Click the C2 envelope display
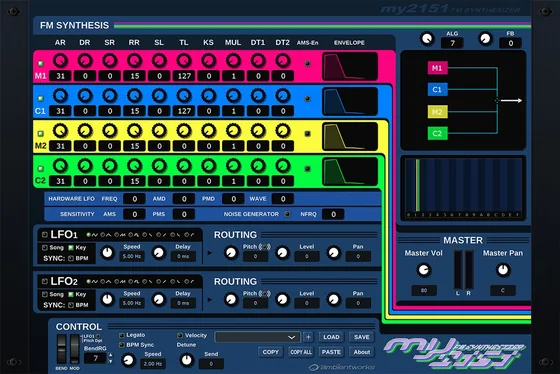The image size is (560, 374). [350, 171]
